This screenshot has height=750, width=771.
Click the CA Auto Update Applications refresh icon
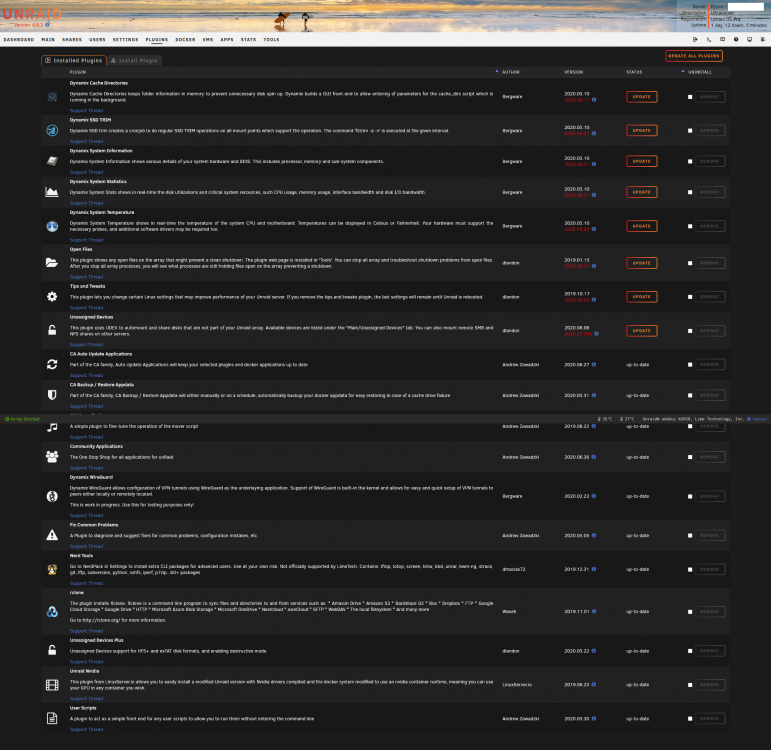coord(52,364)
